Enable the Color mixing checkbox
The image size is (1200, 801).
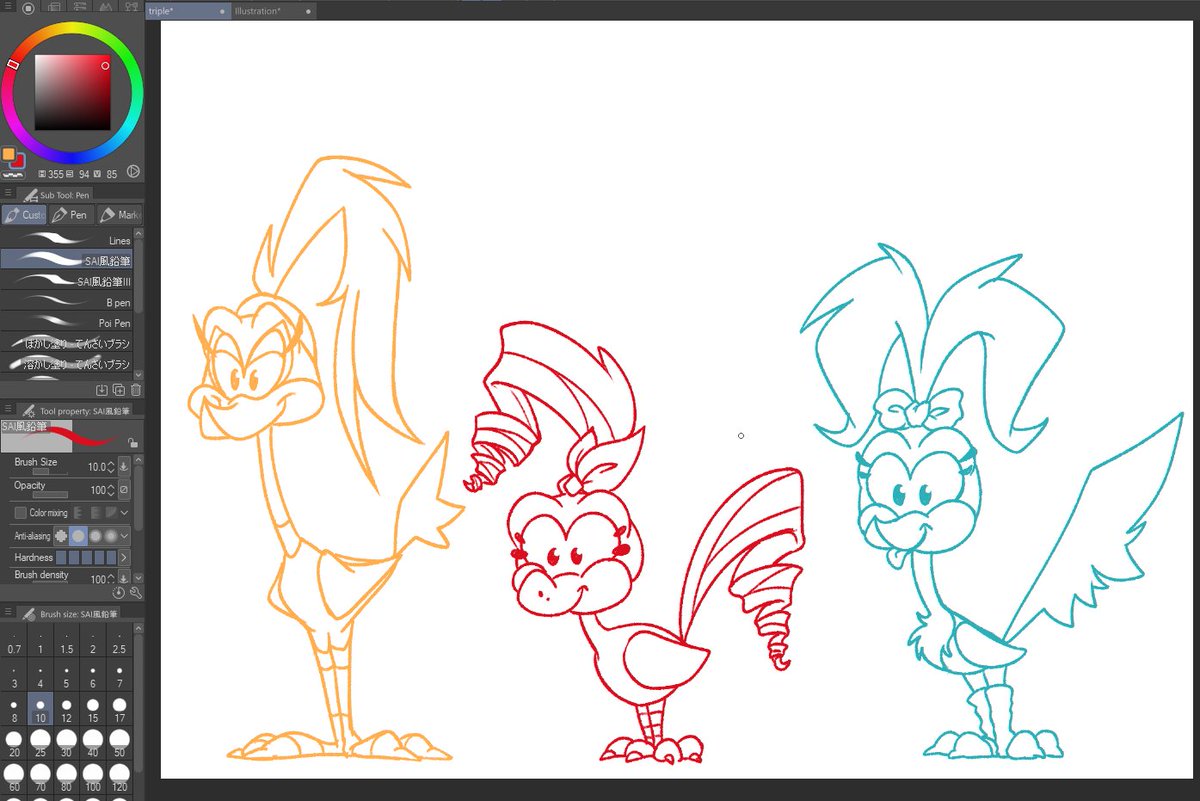pyautogui.click(x=20, y=513)
